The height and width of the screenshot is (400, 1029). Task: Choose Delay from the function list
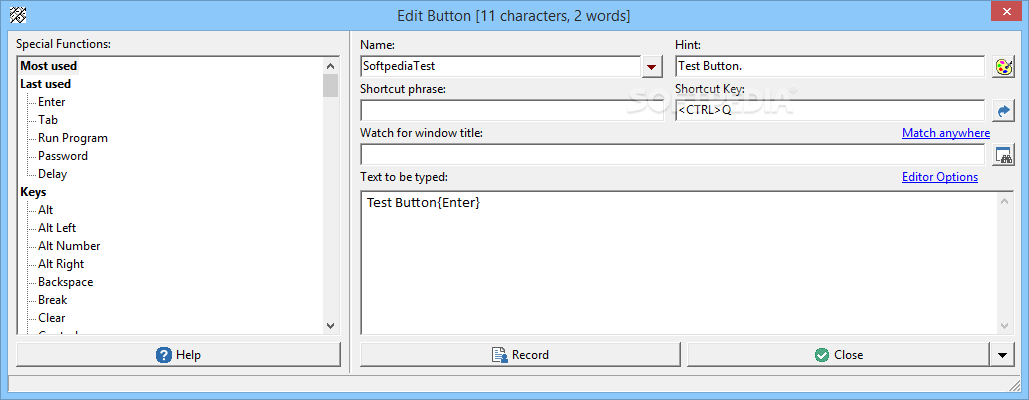pos(52,174)
